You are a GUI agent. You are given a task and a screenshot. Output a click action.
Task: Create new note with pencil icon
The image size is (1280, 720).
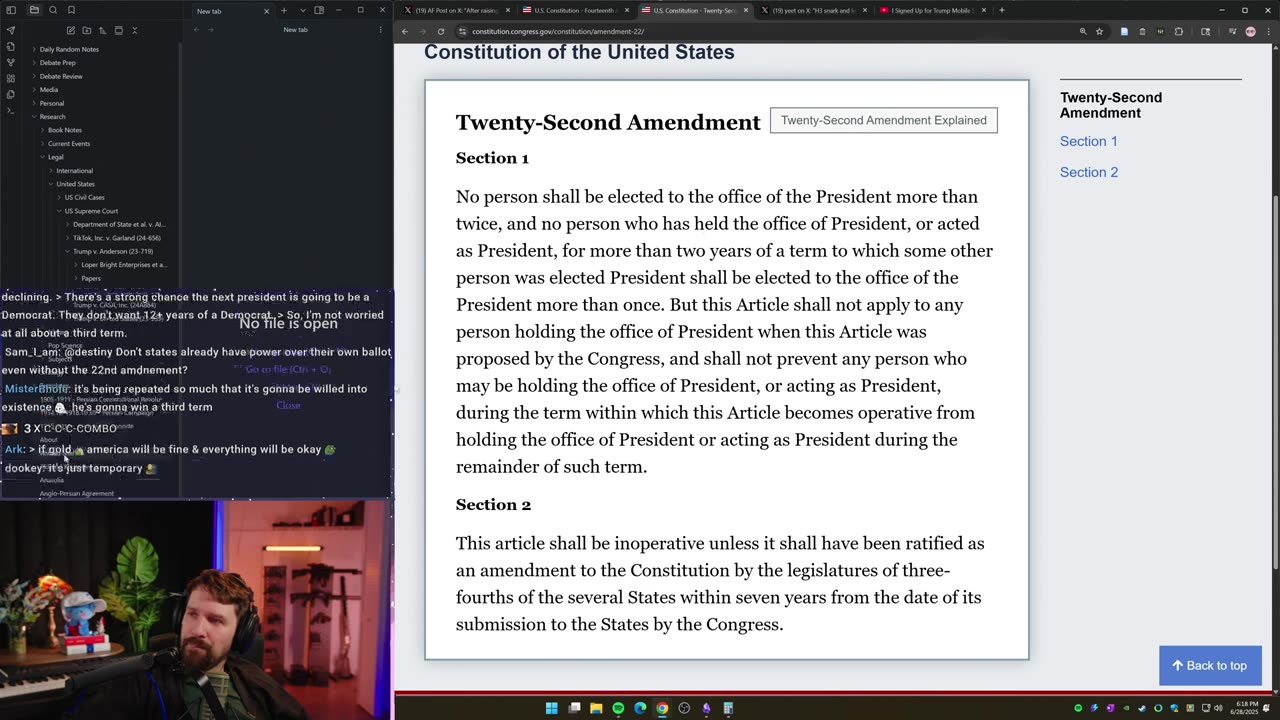(70, 30)
